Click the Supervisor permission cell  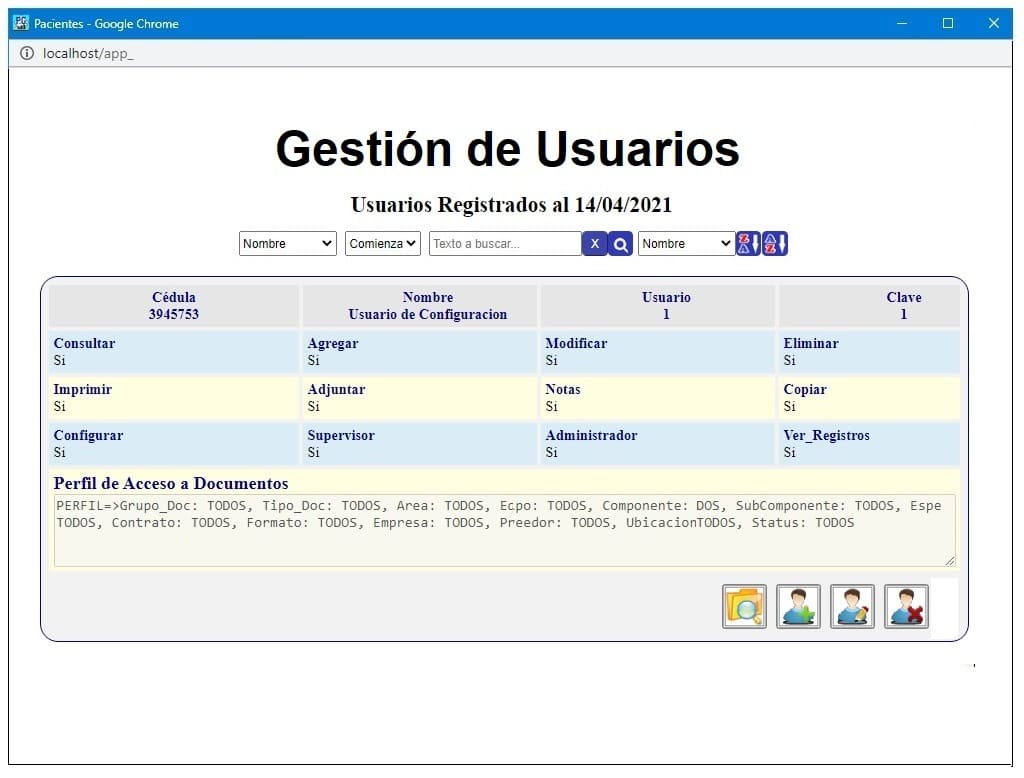tap(420, 444)
